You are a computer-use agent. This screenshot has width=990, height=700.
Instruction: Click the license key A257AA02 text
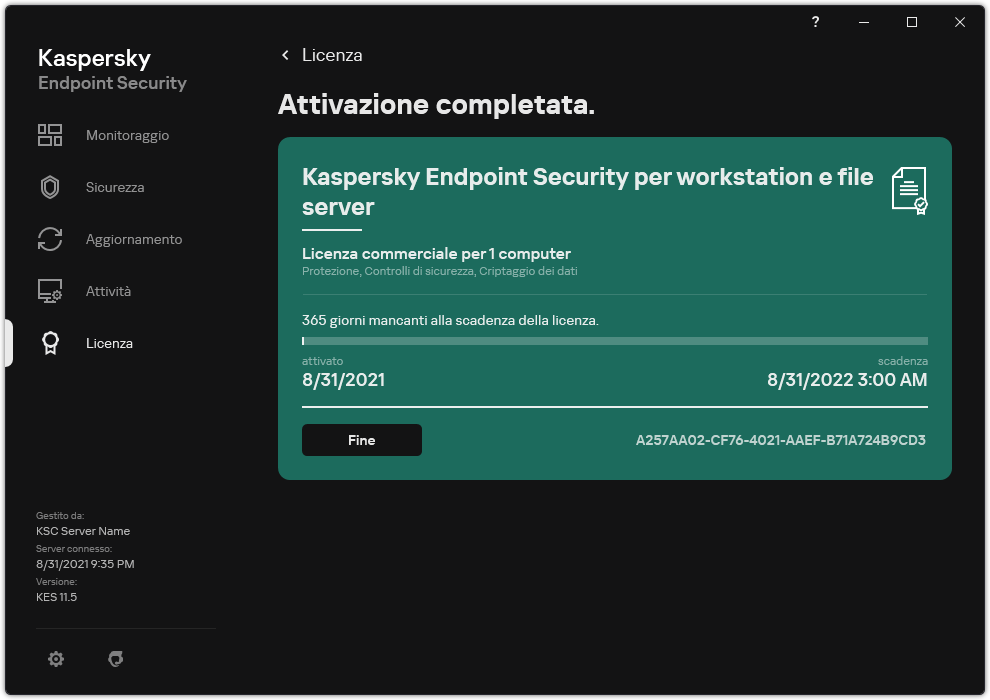point(780,440)
